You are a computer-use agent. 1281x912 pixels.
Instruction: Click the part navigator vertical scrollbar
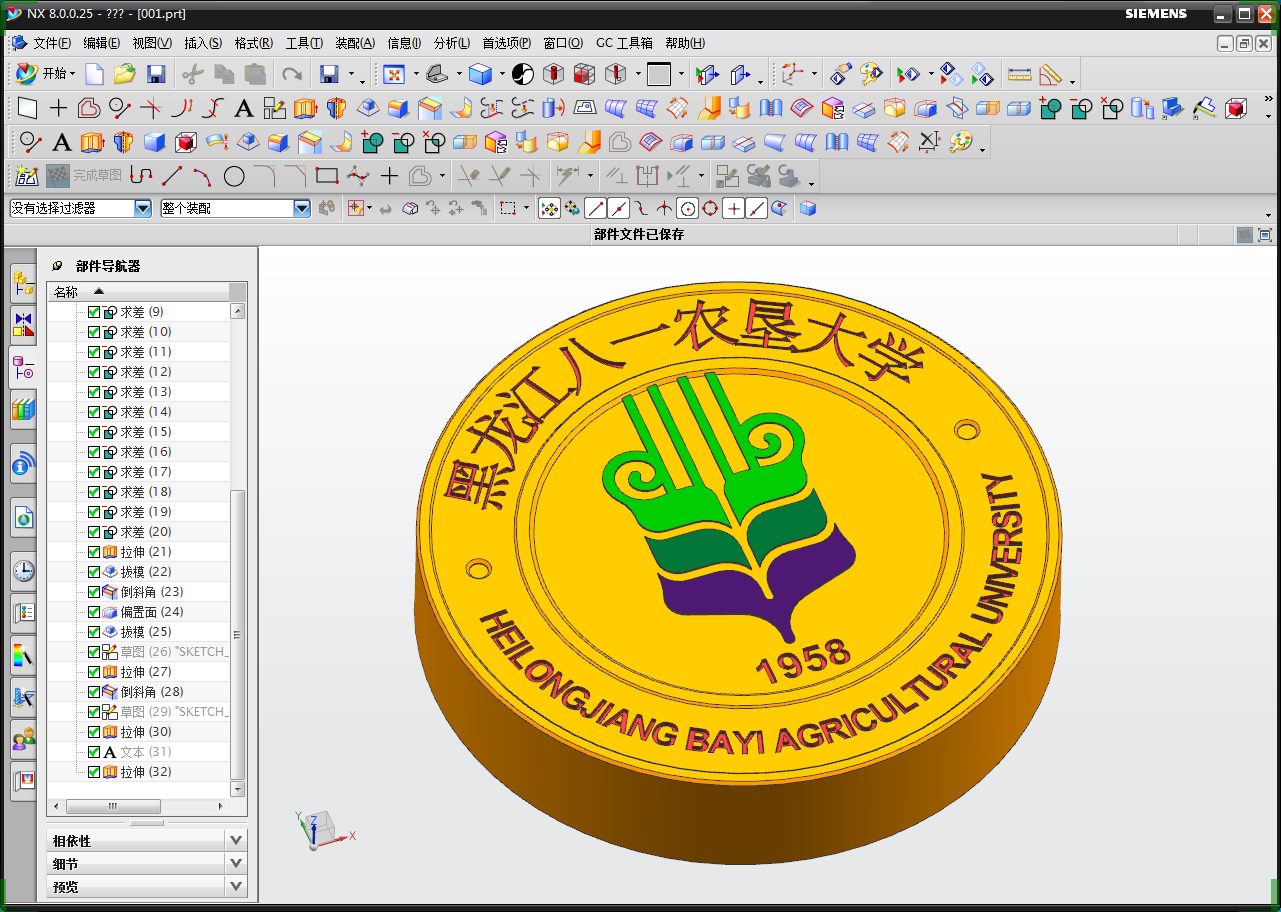click(x=237, y=548)
